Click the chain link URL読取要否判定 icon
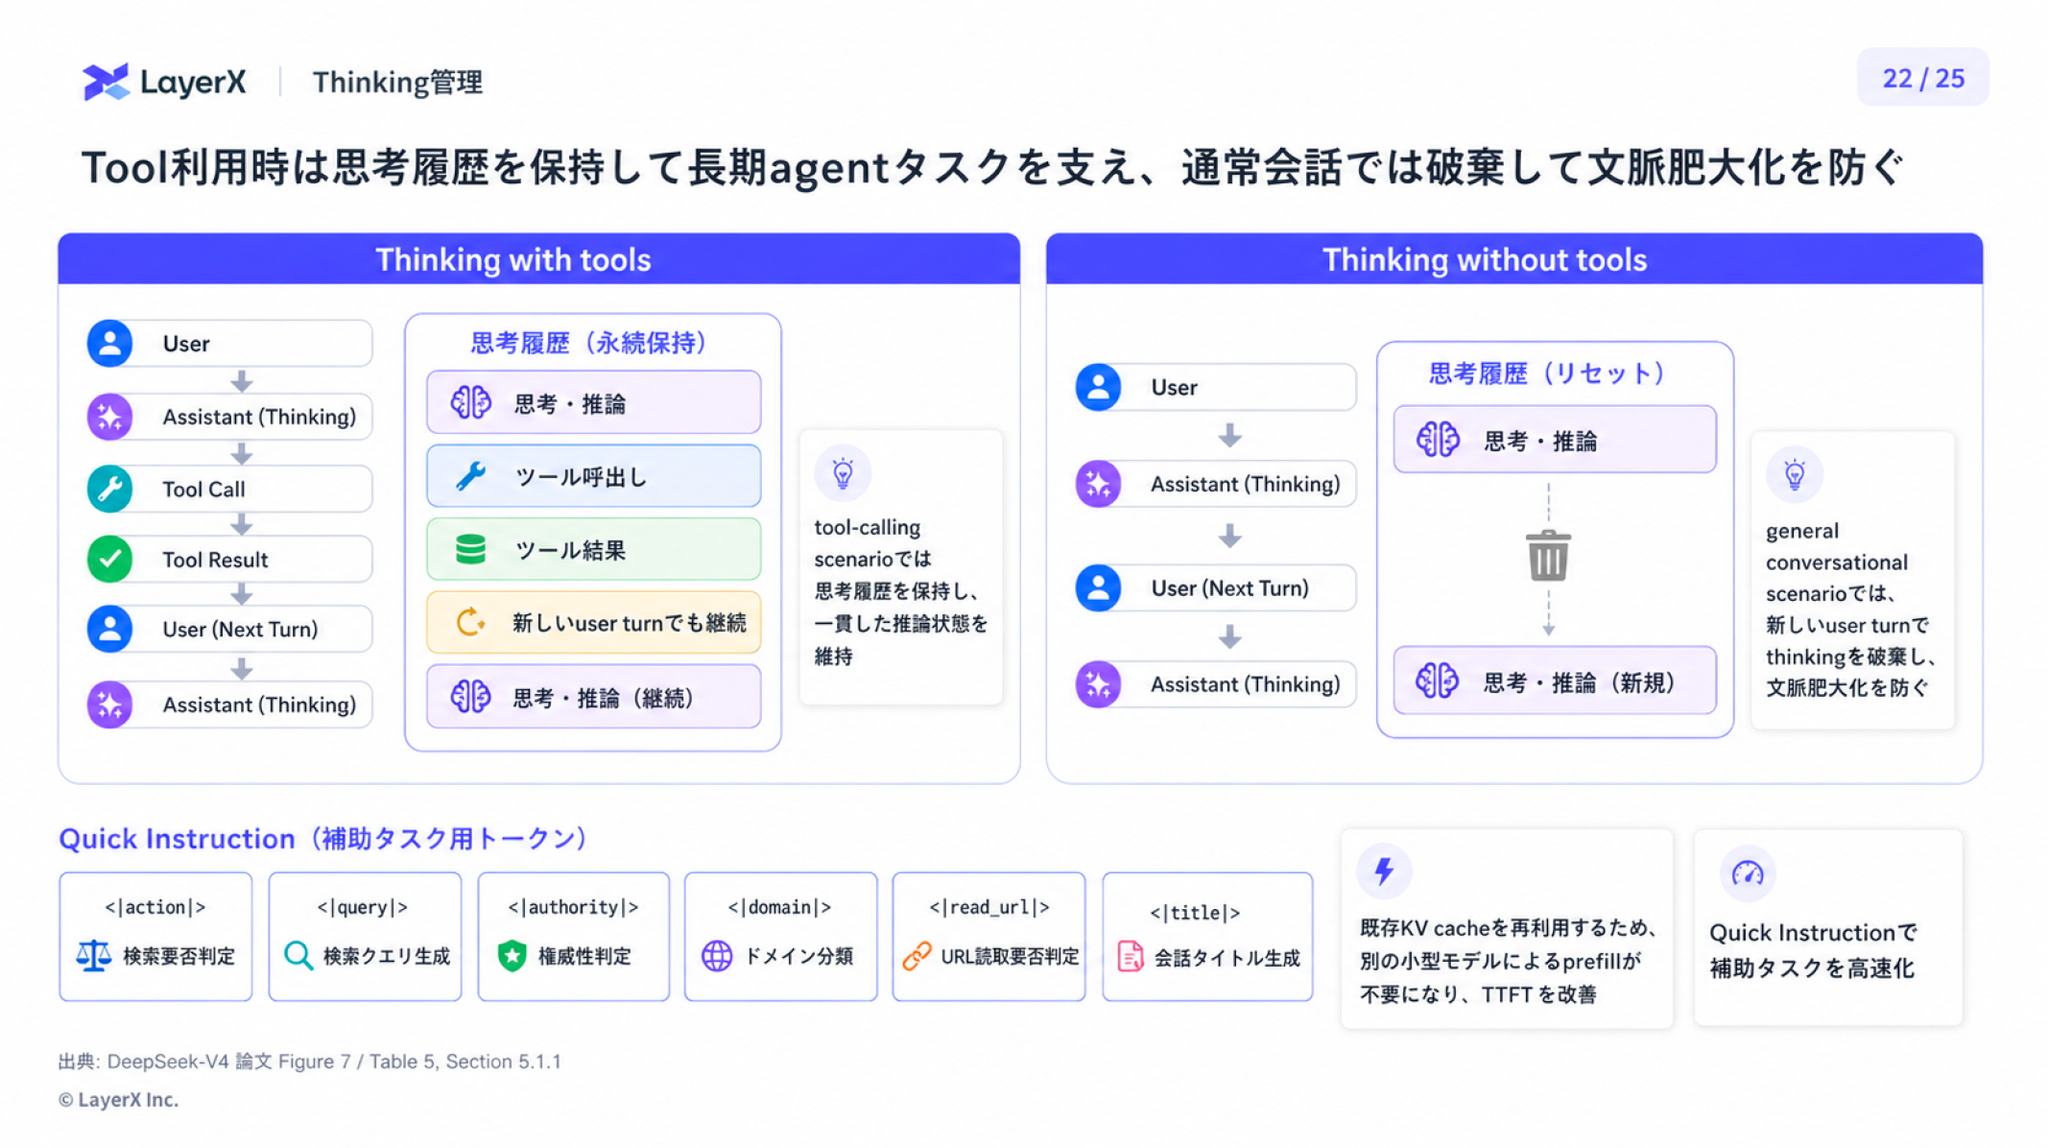This screenshot has height=1148, width=2048. point(917,956)
